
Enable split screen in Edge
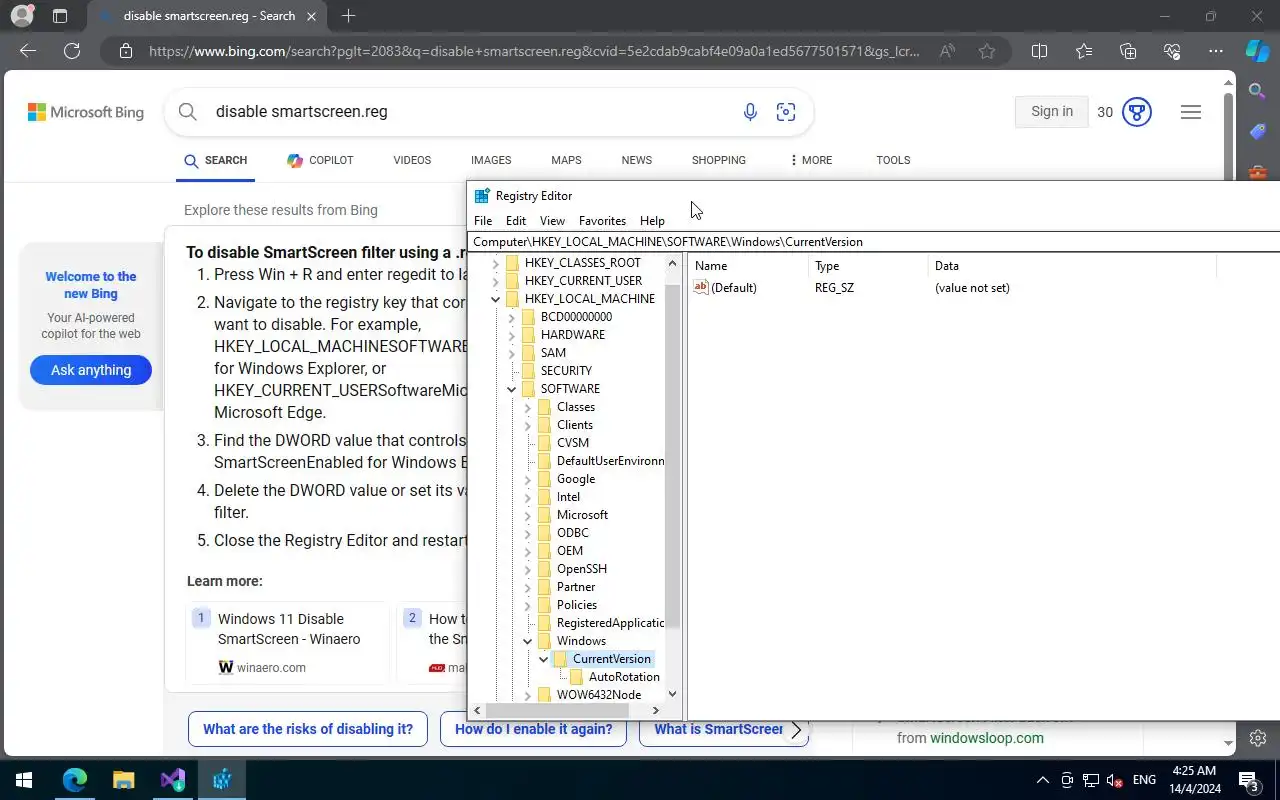point(1039,51)
